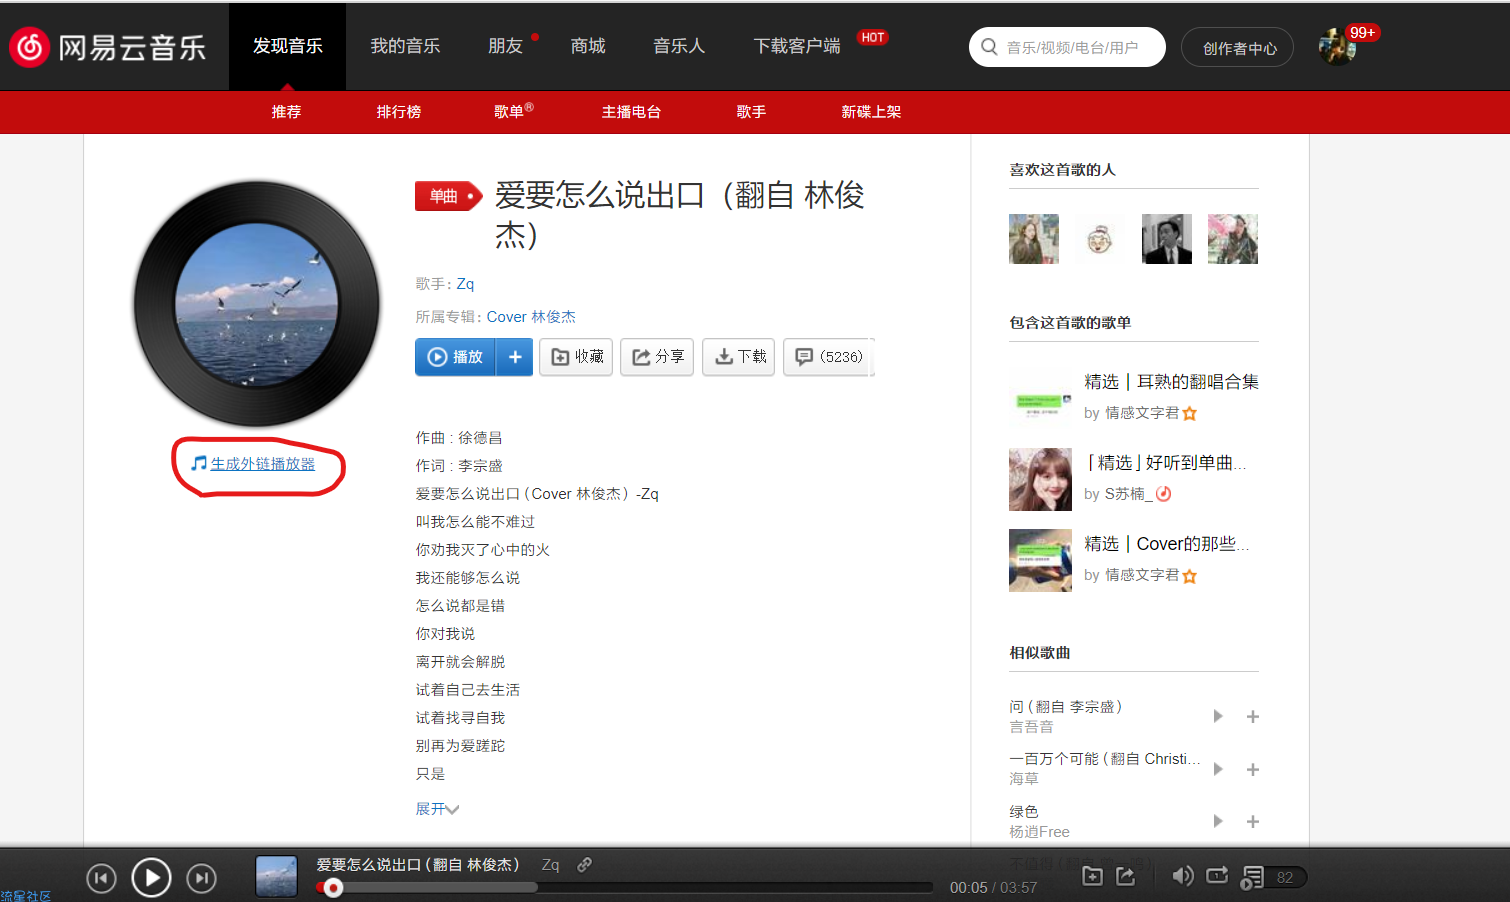This screenshot has height=902, width=1510.
Task: Add 一百万个可能 to play queue
Action: click(1252, 769)
